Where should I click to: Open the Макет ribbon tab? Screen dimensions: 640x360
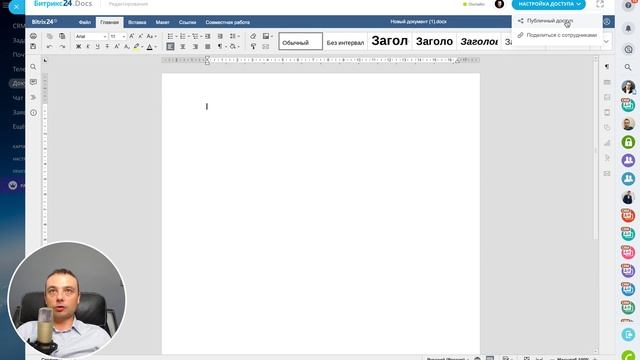click(162, 22)
